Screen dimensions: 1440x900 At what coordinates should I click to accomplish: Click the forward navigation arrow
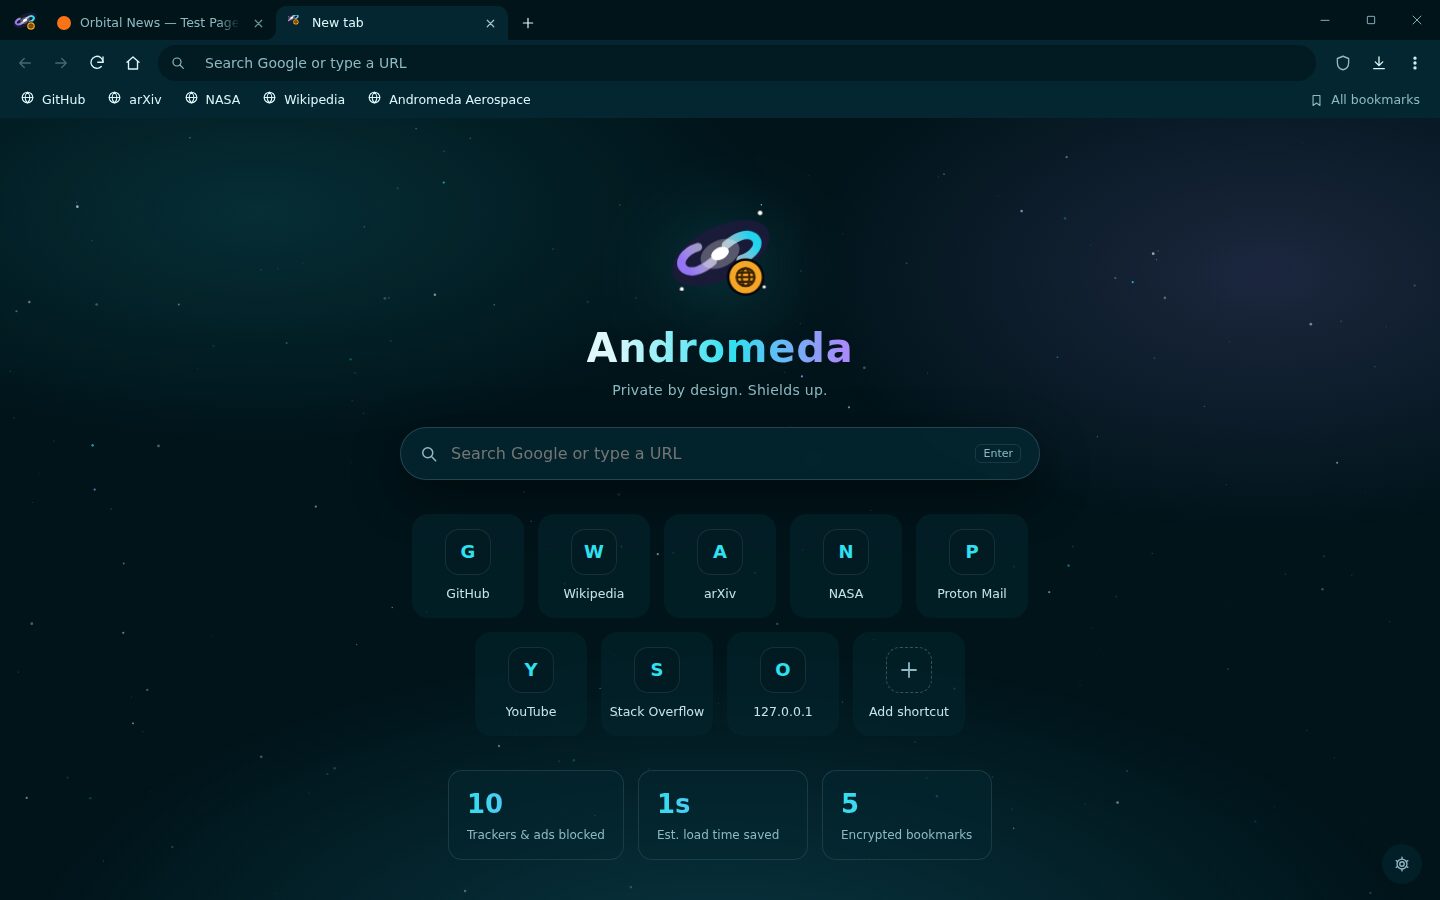61,63
